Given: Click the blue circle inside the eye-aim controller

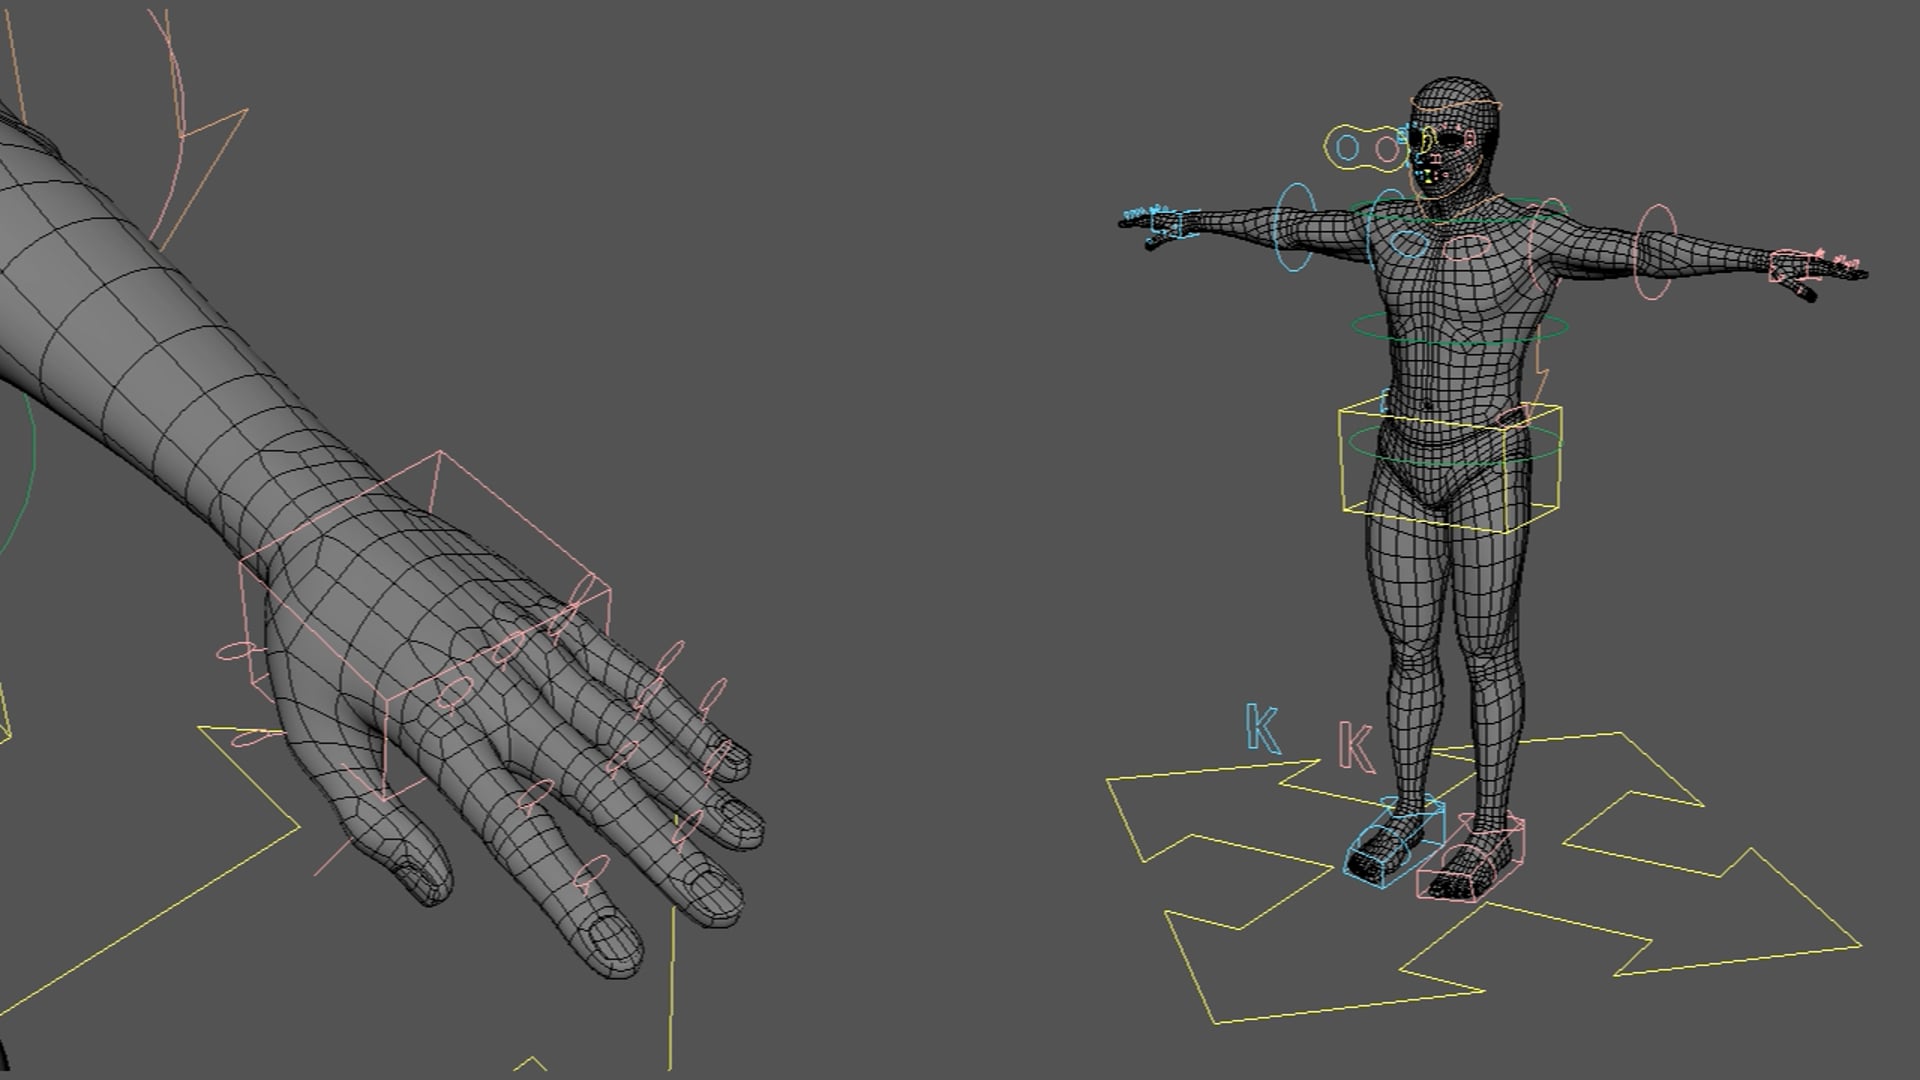Looking at the screenshot, I should [1347, 147].
